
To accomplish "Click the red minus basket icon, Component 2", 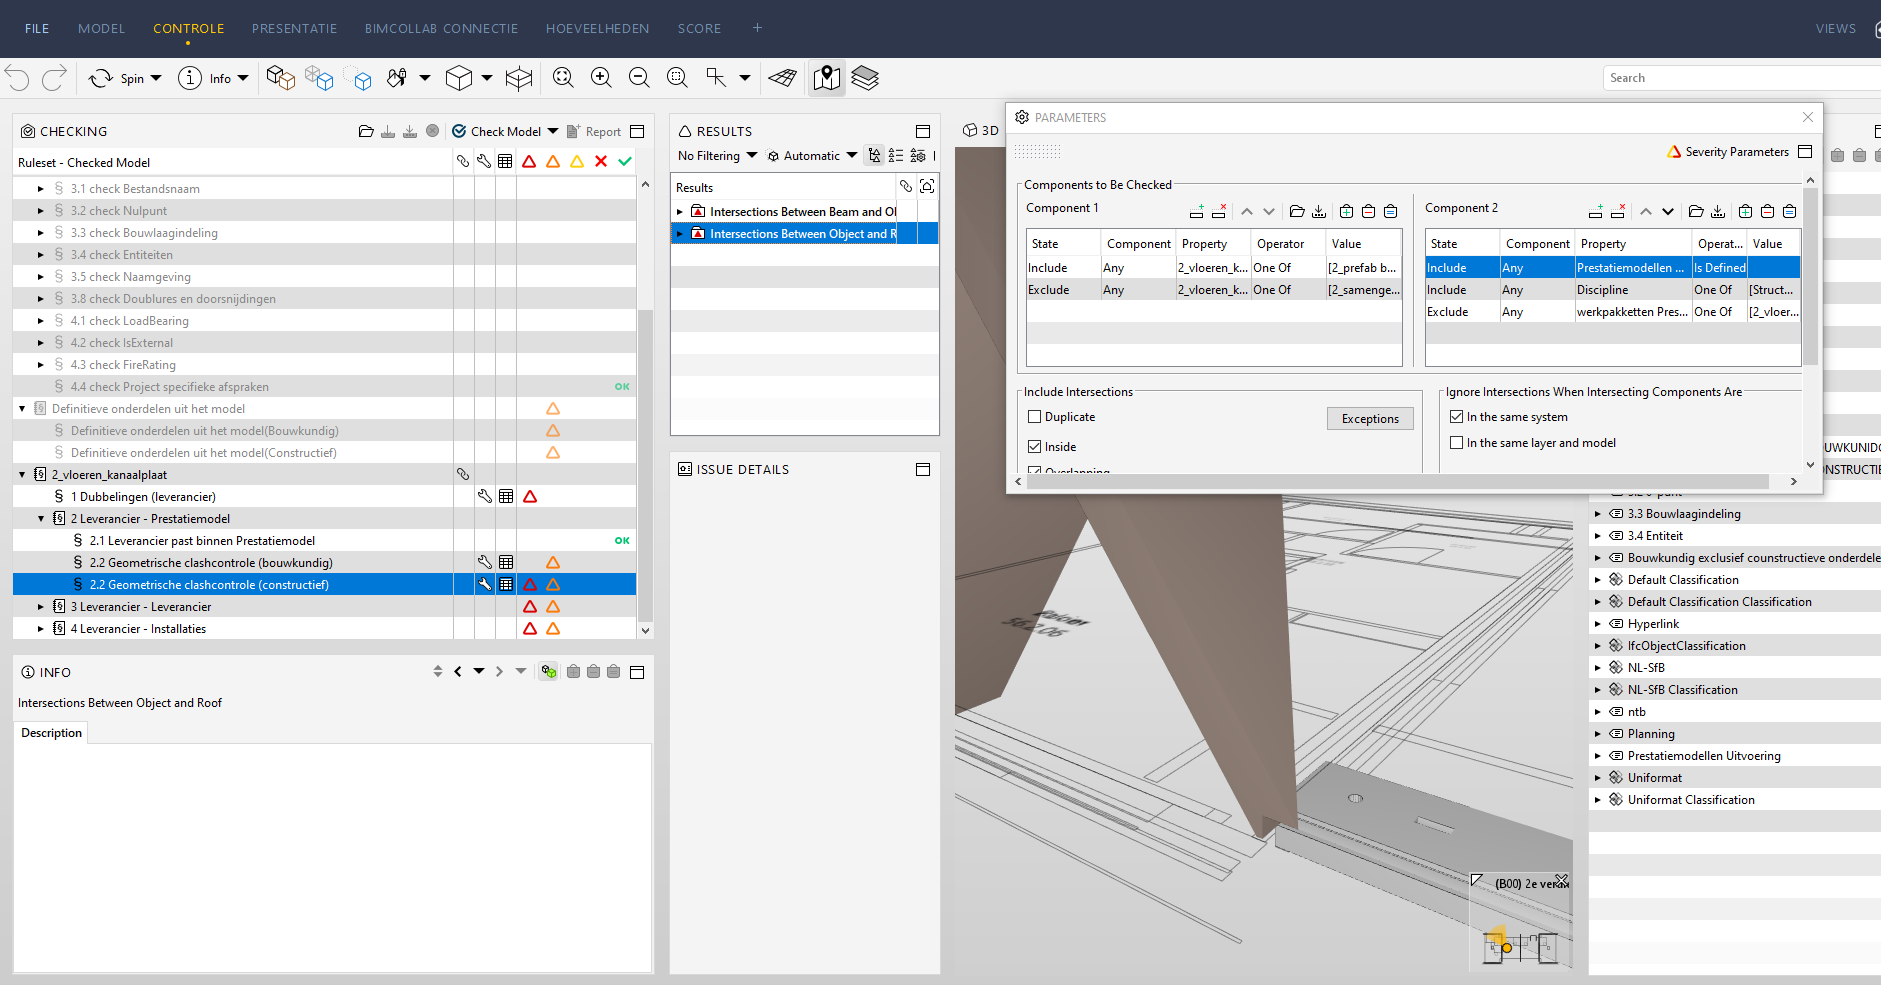I will 1768,211.
